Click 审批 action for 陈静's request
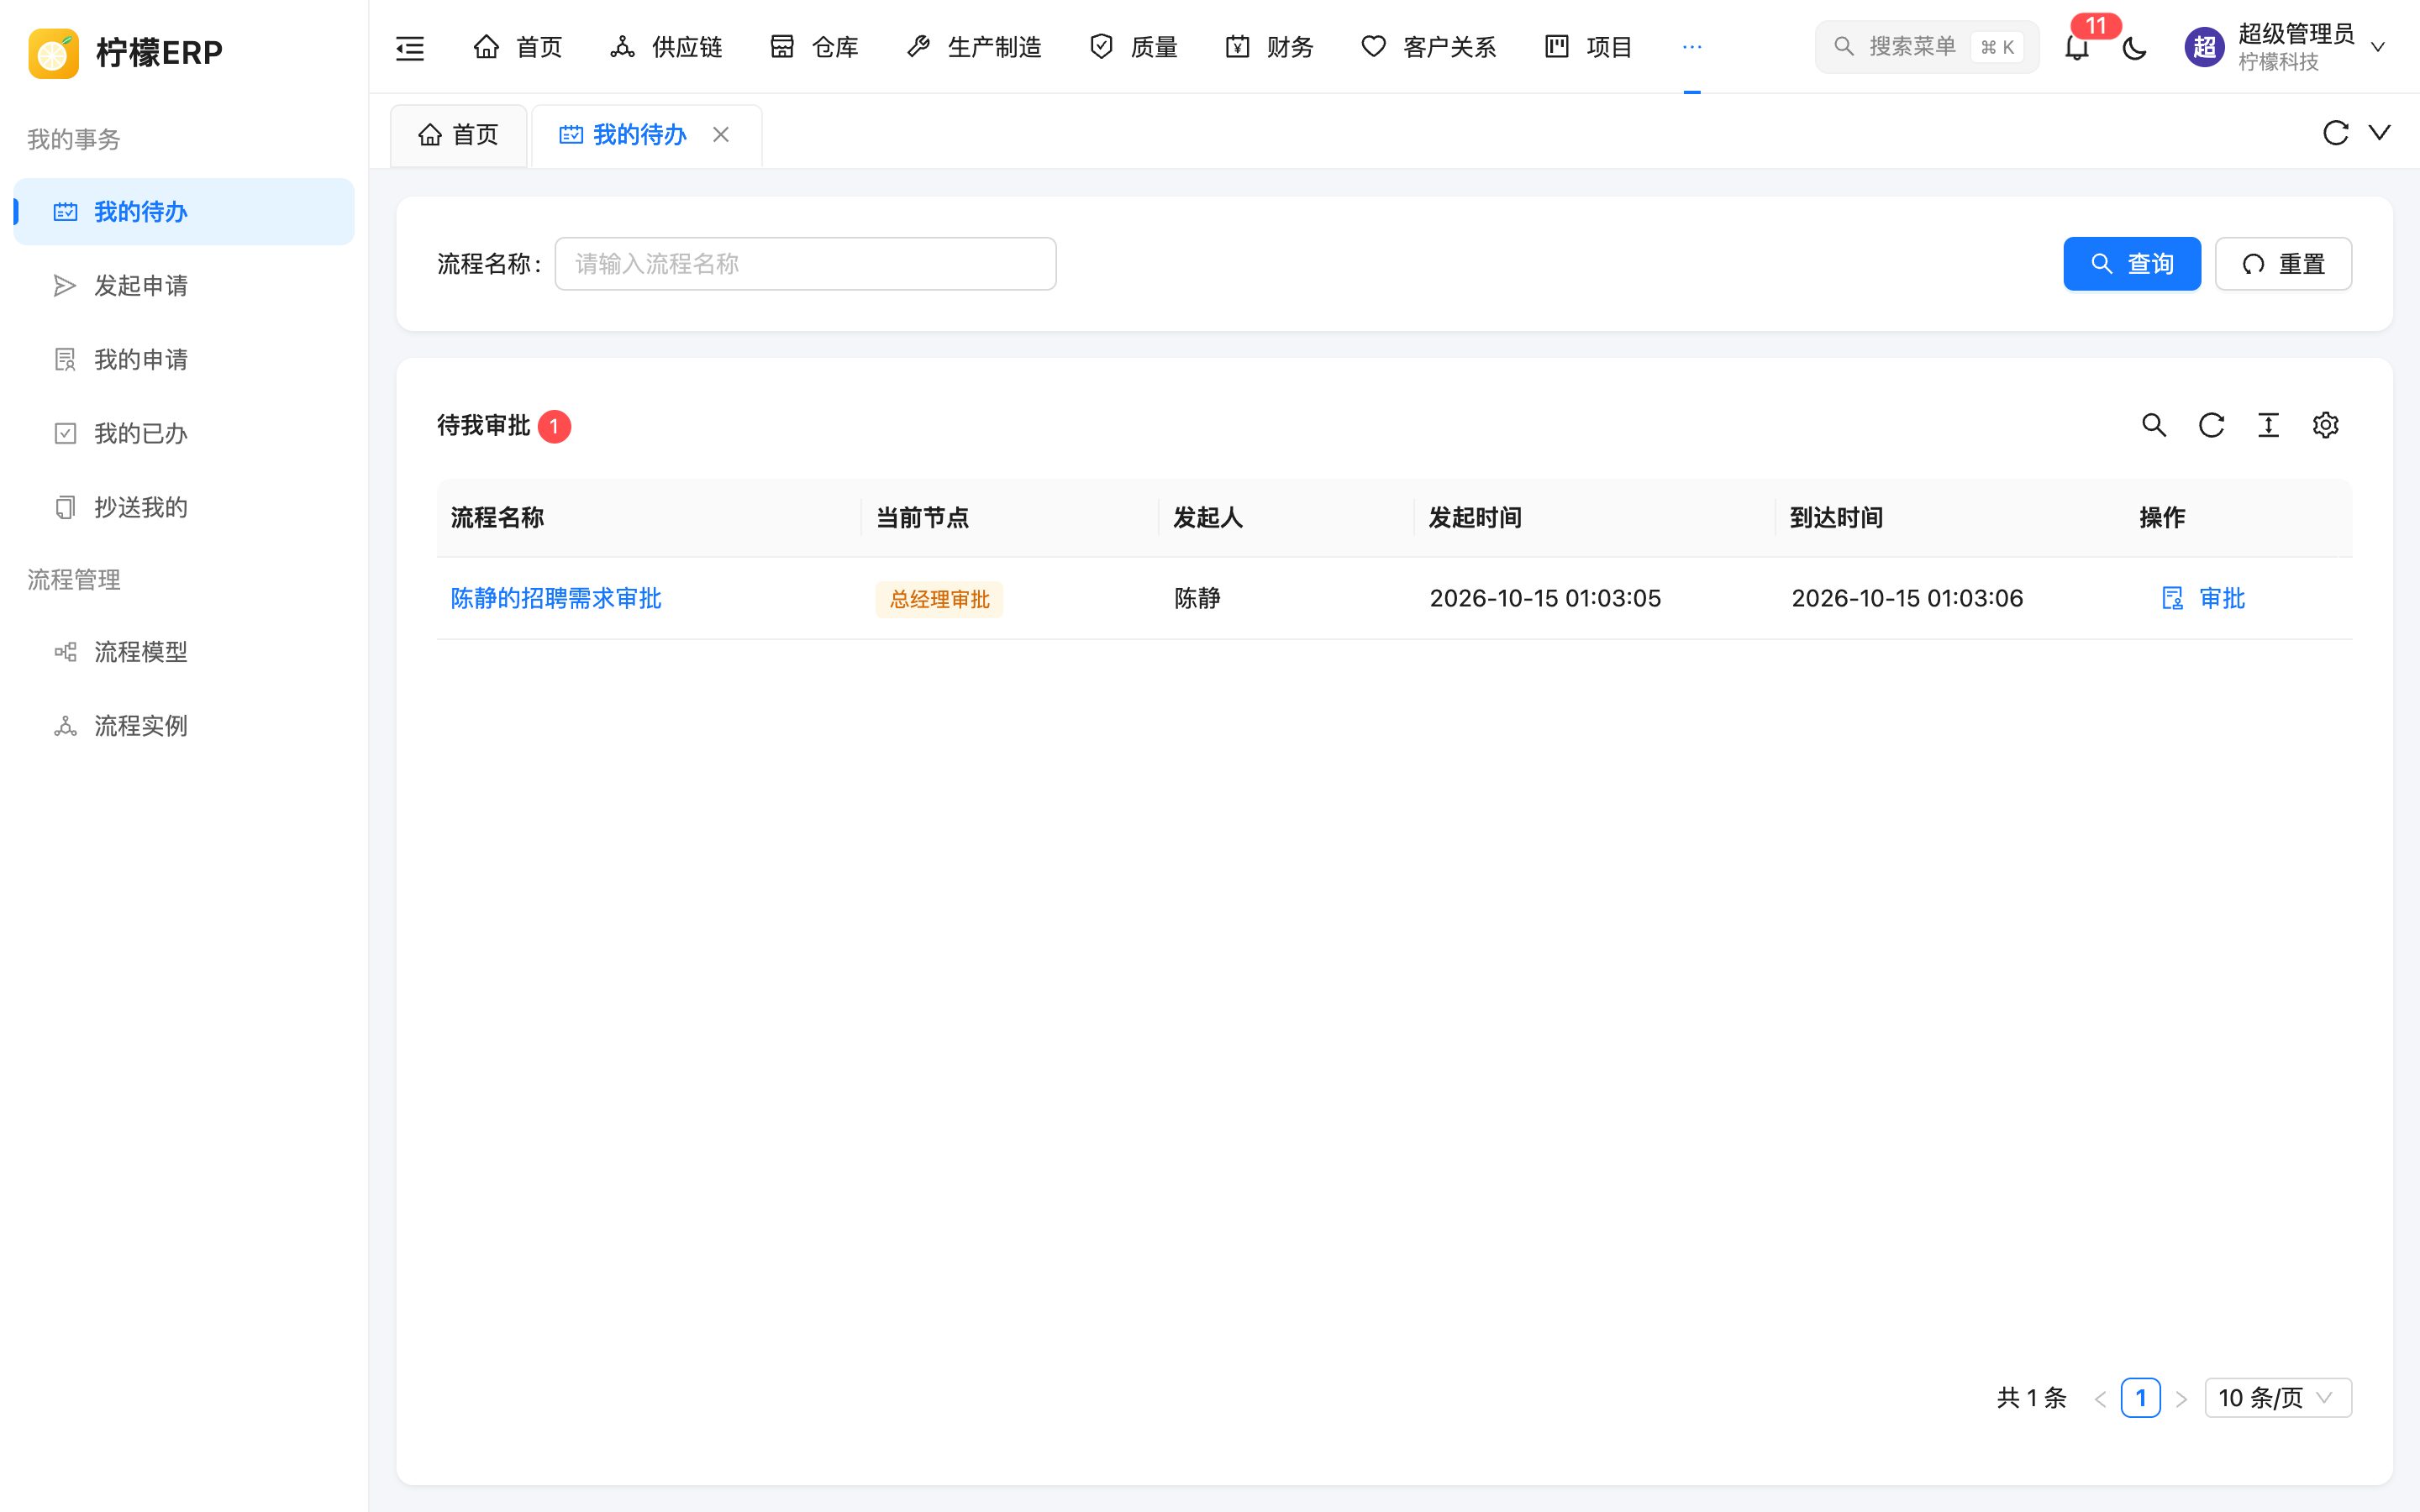 tap(2203, 598)
